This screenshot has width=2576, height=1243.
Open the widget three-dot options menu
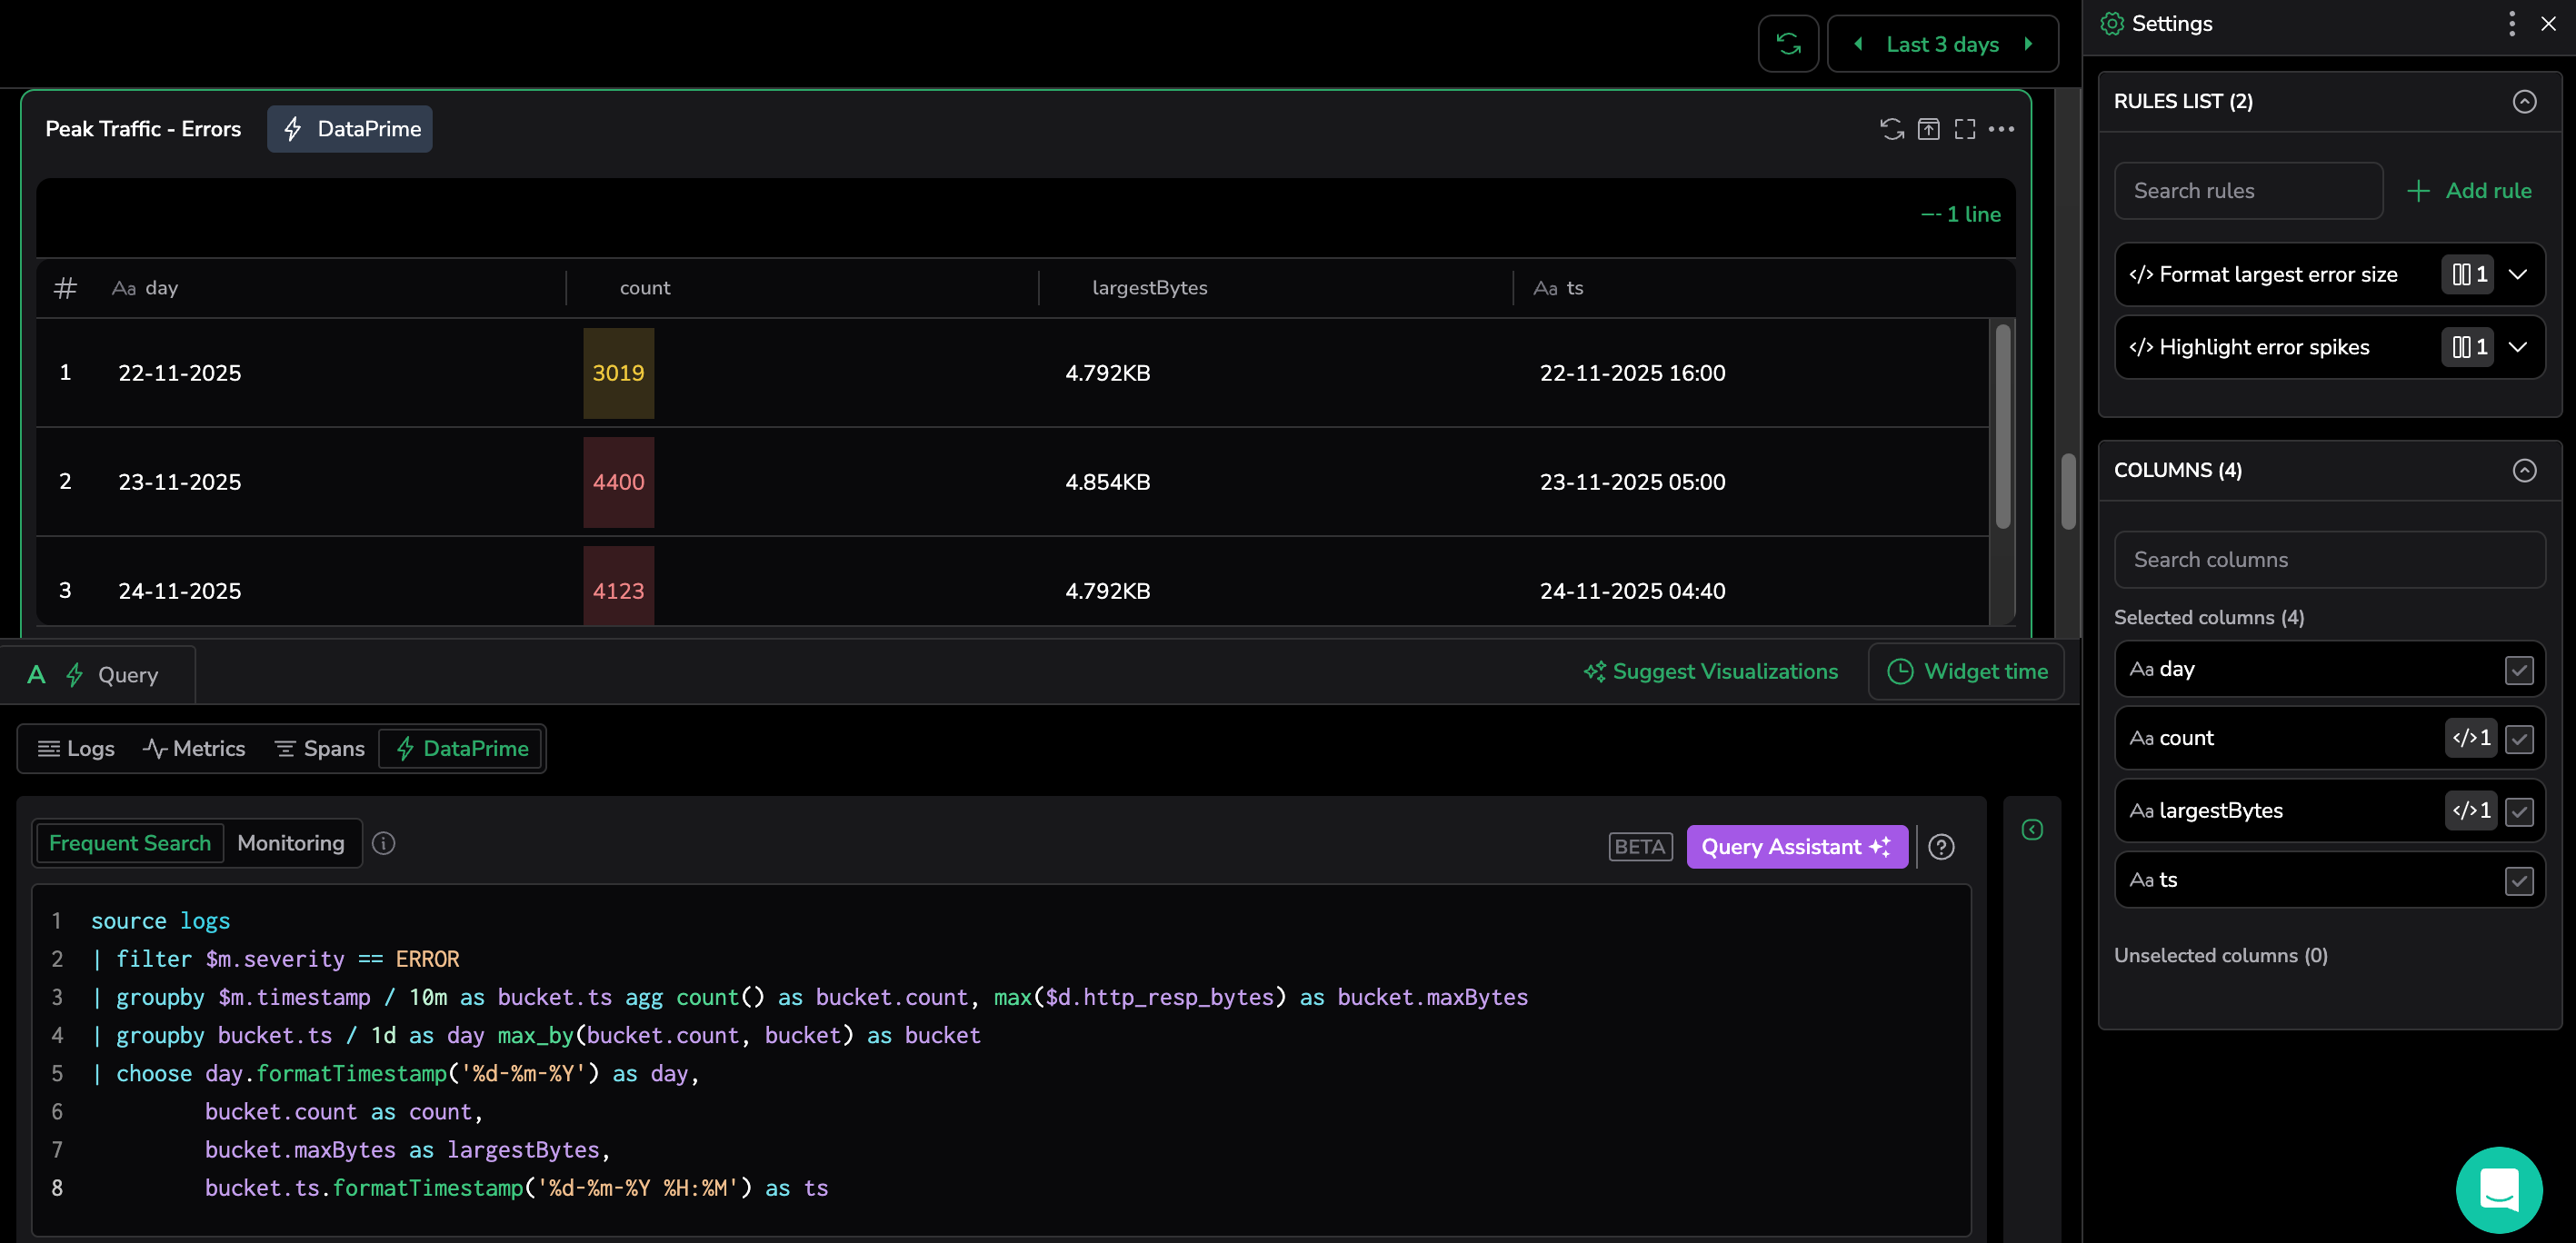2001,129
